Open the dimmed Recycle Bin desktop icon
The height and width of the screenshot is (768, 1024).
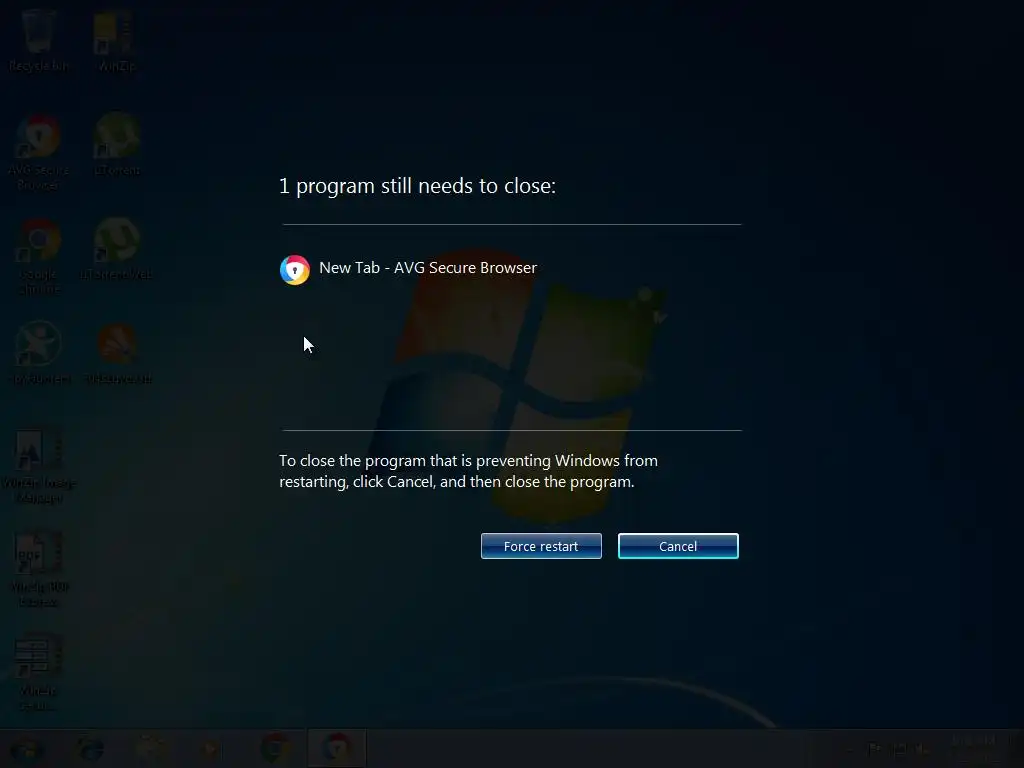click(x=39, y=39)
